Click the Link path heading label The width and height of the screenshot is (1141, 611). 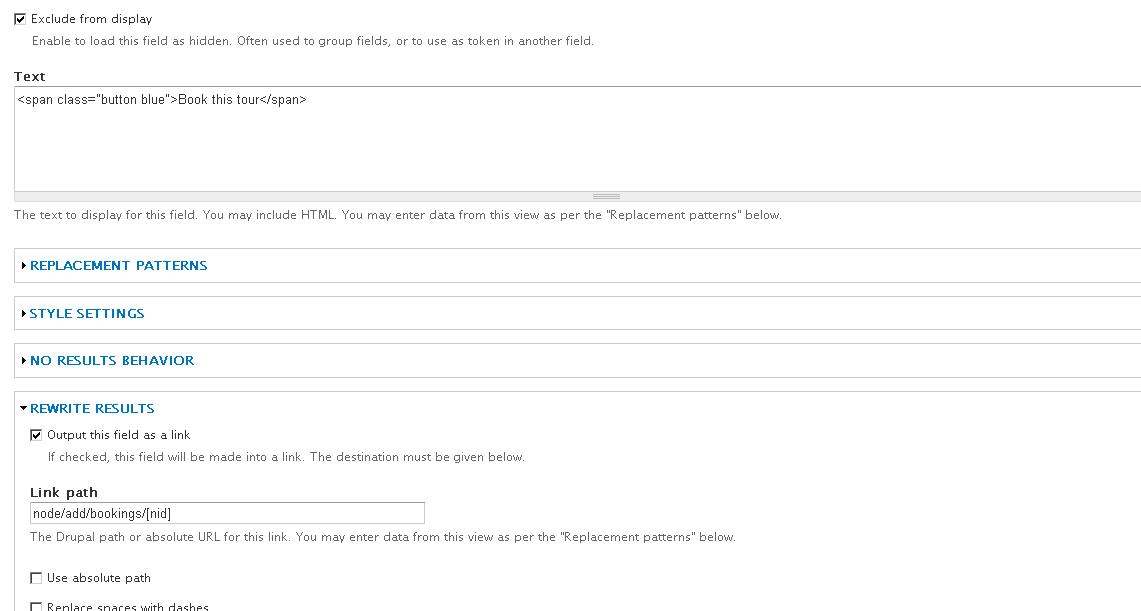[x=64, y=492]
